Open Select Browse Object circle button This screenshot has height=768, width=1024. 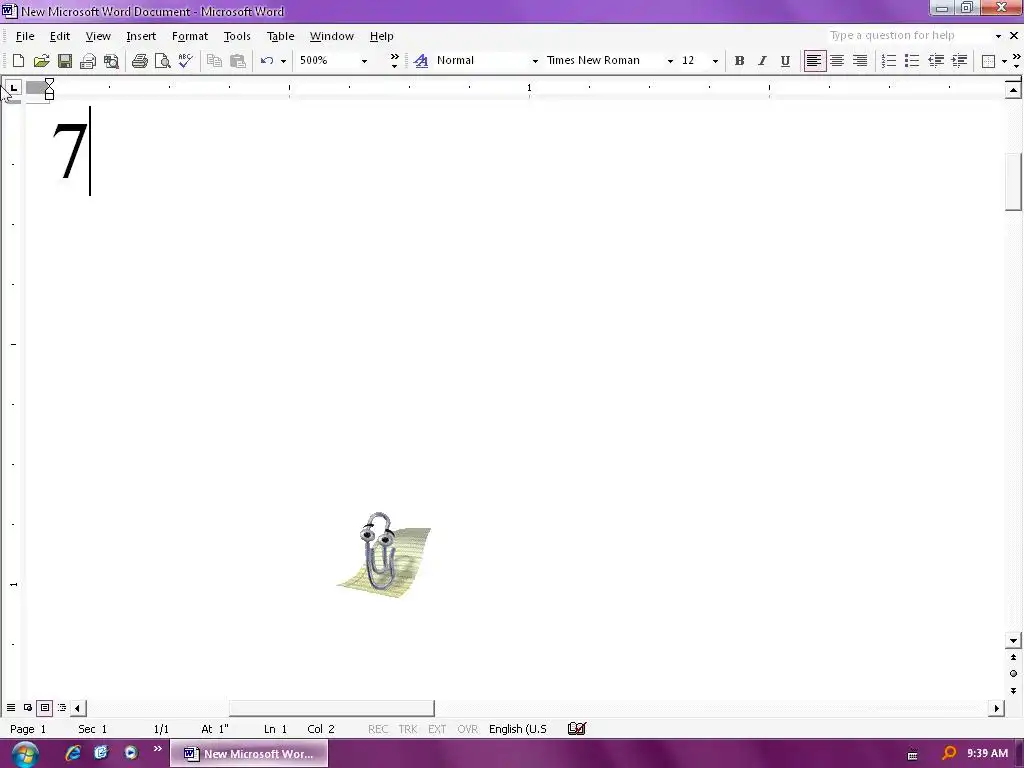click(1013, 673)
